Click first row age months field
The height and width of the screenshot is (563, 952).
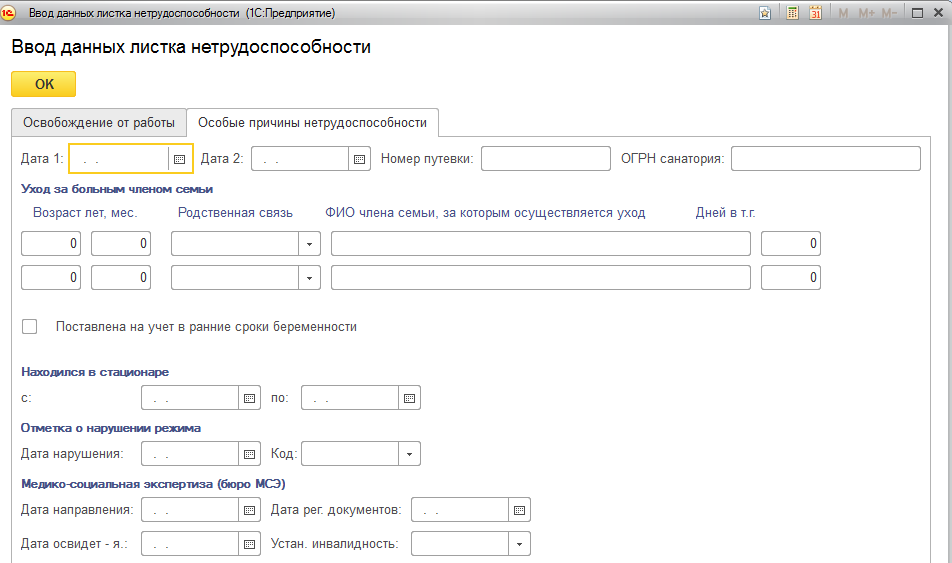coord(121,244)
